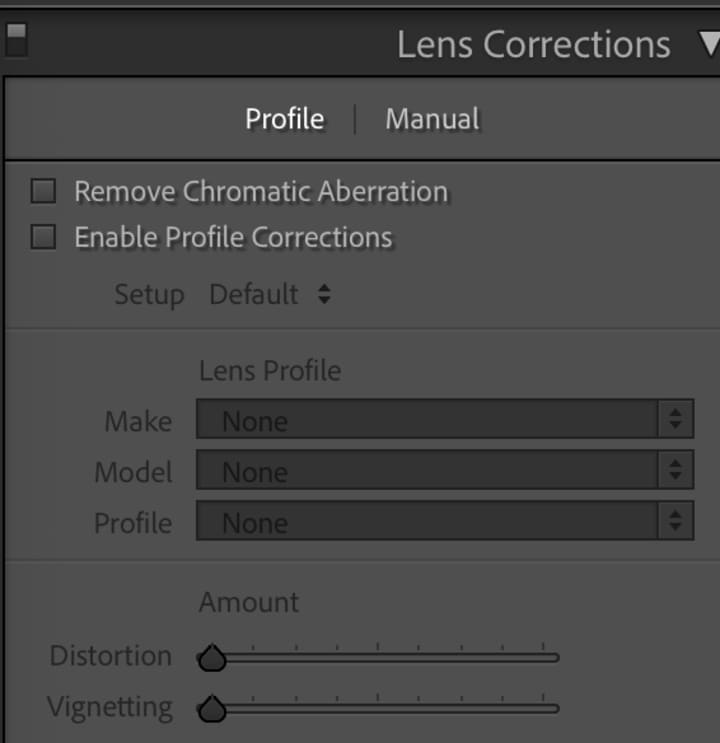
Task: Enable Remove Chromatic Aberration checkbox
Action: (x=43, y=191)
